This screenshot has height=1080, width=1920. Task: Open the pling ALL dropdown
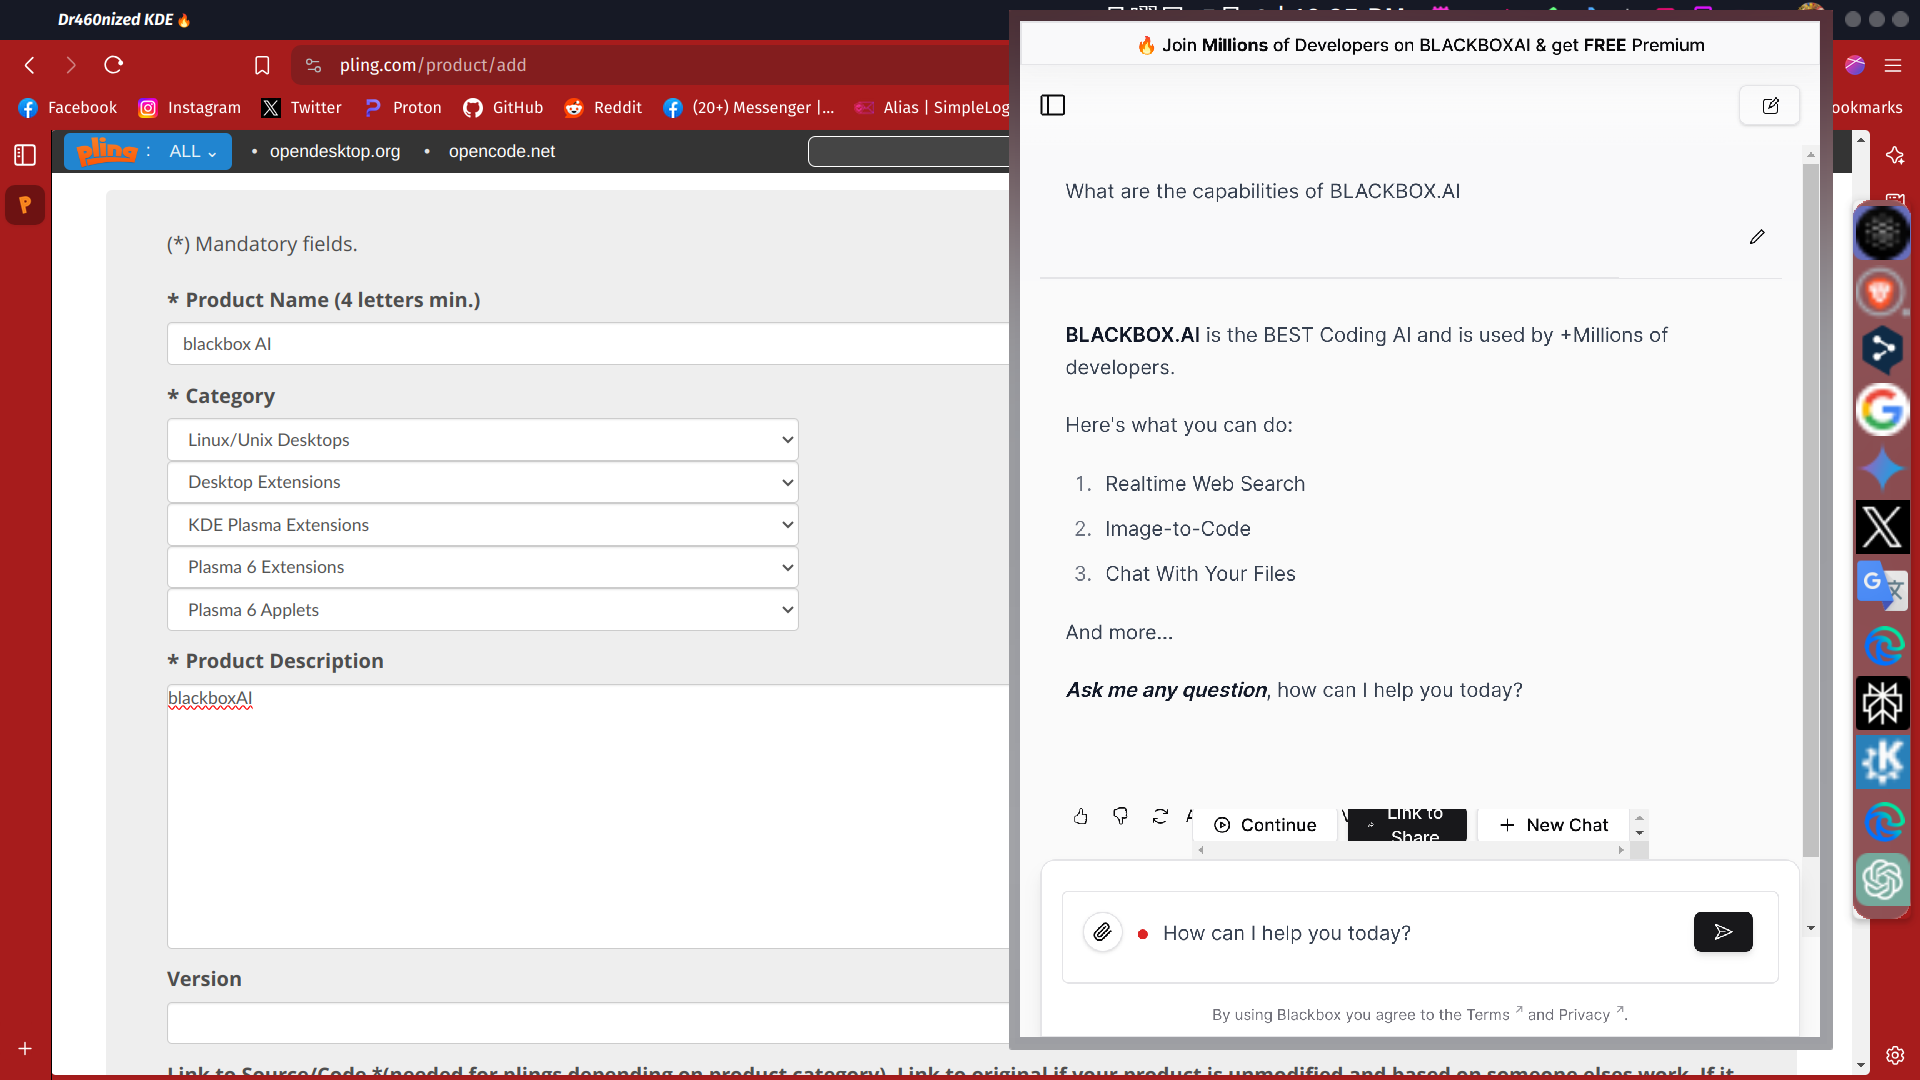(x=192, y=151)
